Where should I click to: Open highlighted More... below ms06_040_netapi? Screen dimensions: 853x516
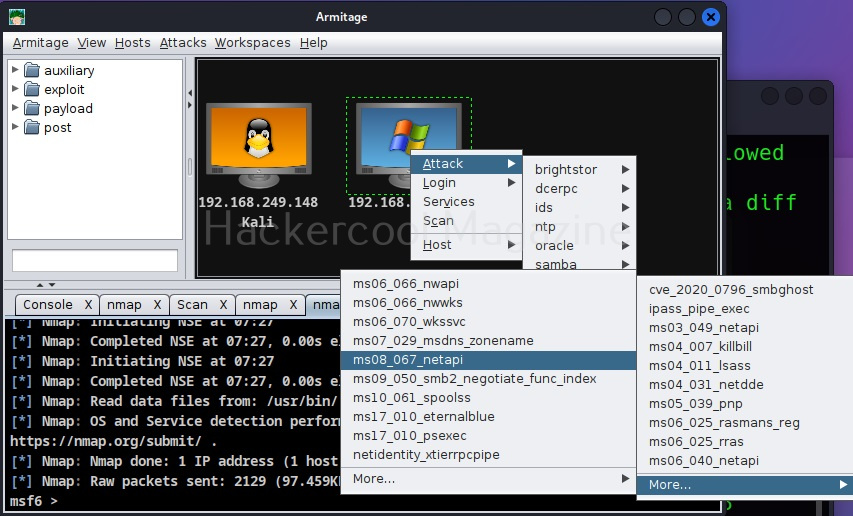point(745,485)
